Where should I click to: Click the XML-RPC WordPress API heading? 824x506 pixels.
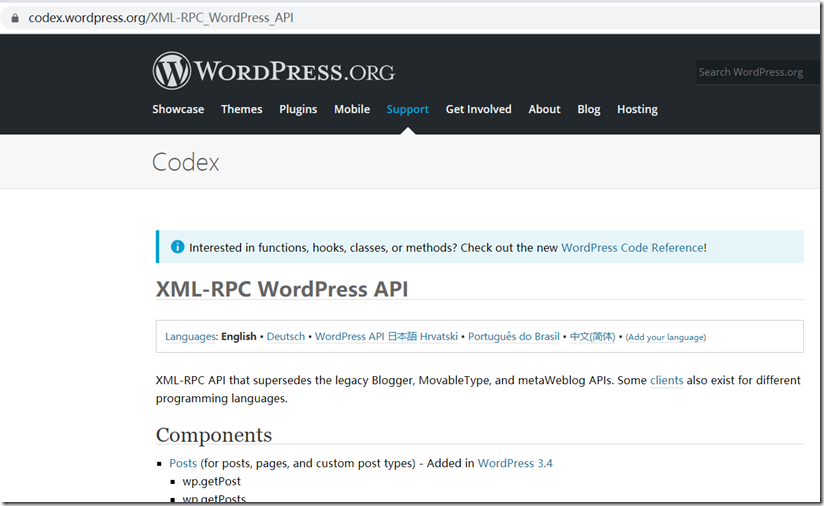tap(282, 289)
